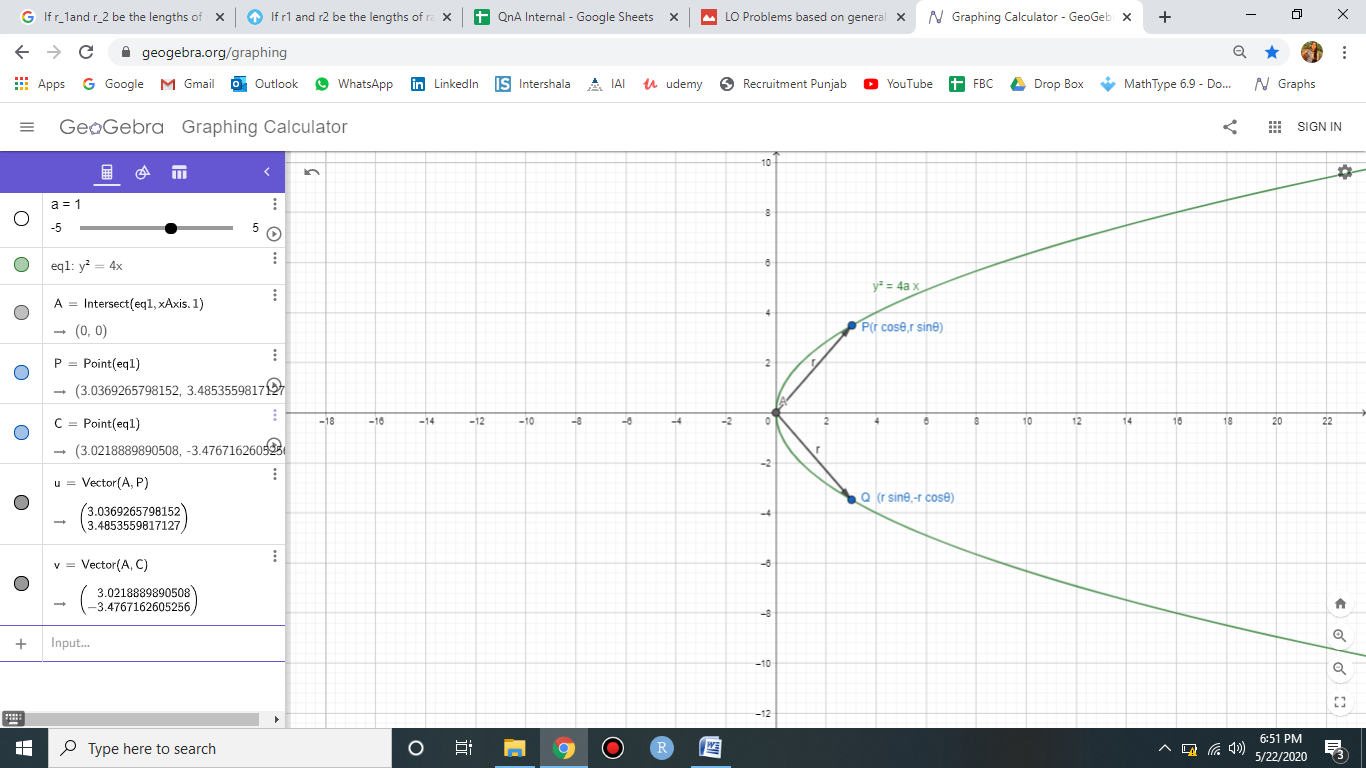Switch to the Algebra calculator view icon
The image size is (1366, 768).
106,173
